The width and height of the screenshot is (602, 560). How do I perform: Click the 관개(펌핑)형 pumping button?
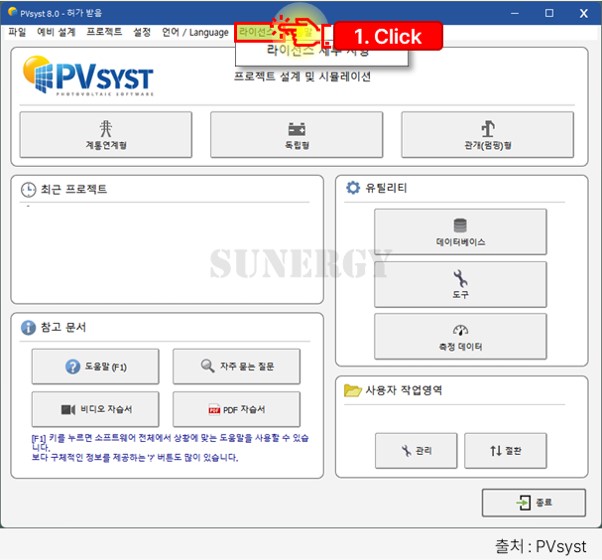(x=488, y=134)
